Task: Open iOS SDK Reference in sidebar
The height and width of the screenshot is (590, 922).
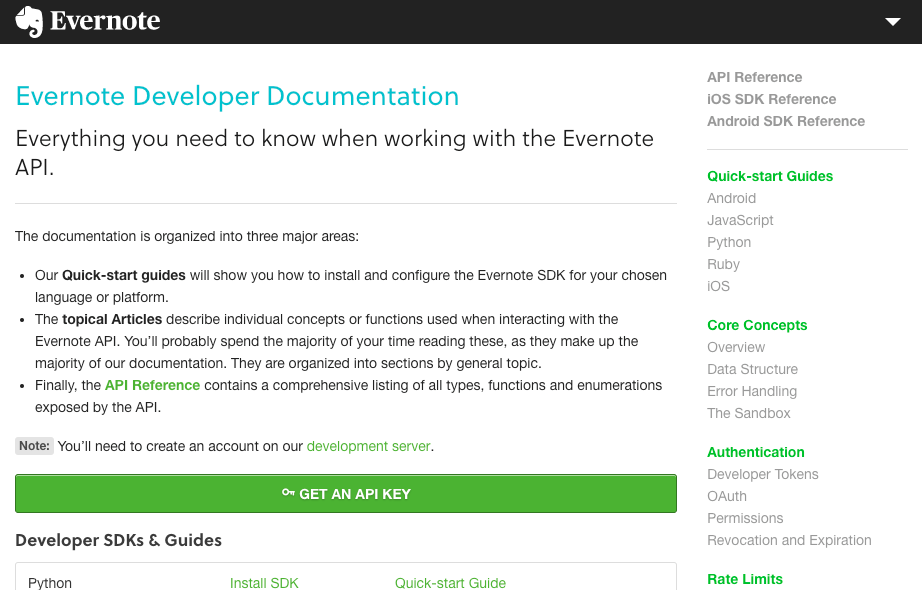Action: pyautogui.click(x=771, y=99)
